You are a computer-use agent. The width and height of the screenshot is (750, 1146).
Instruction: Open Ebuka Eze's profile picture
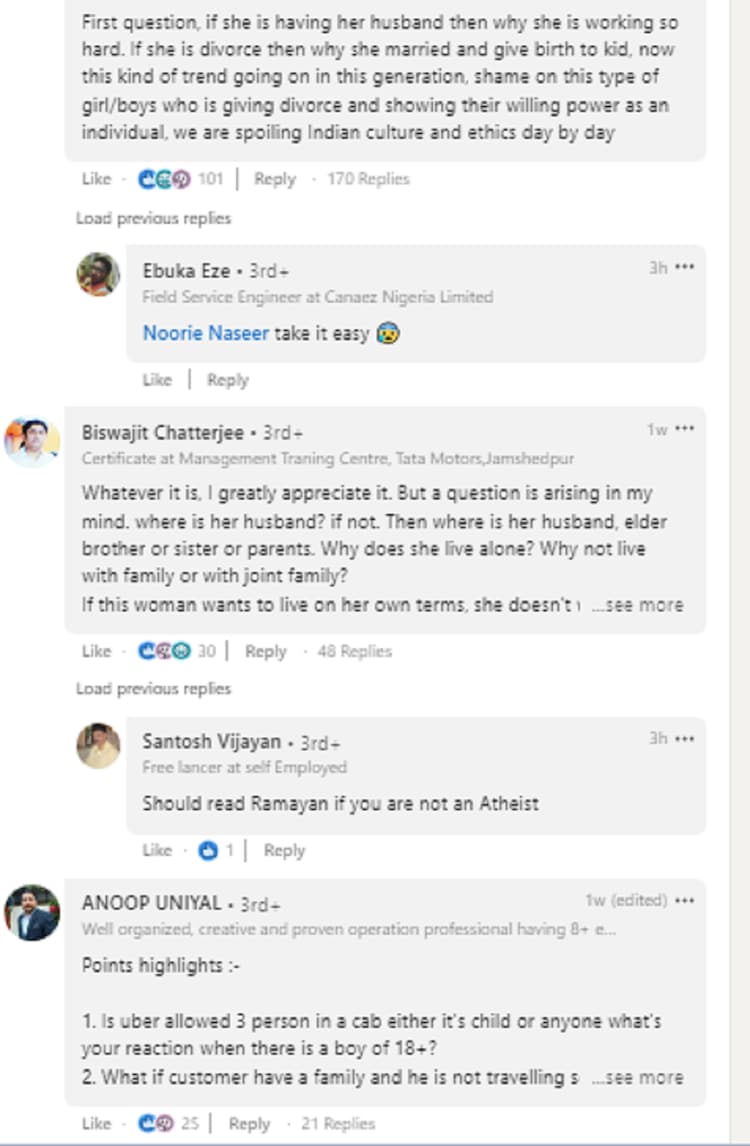98,274
